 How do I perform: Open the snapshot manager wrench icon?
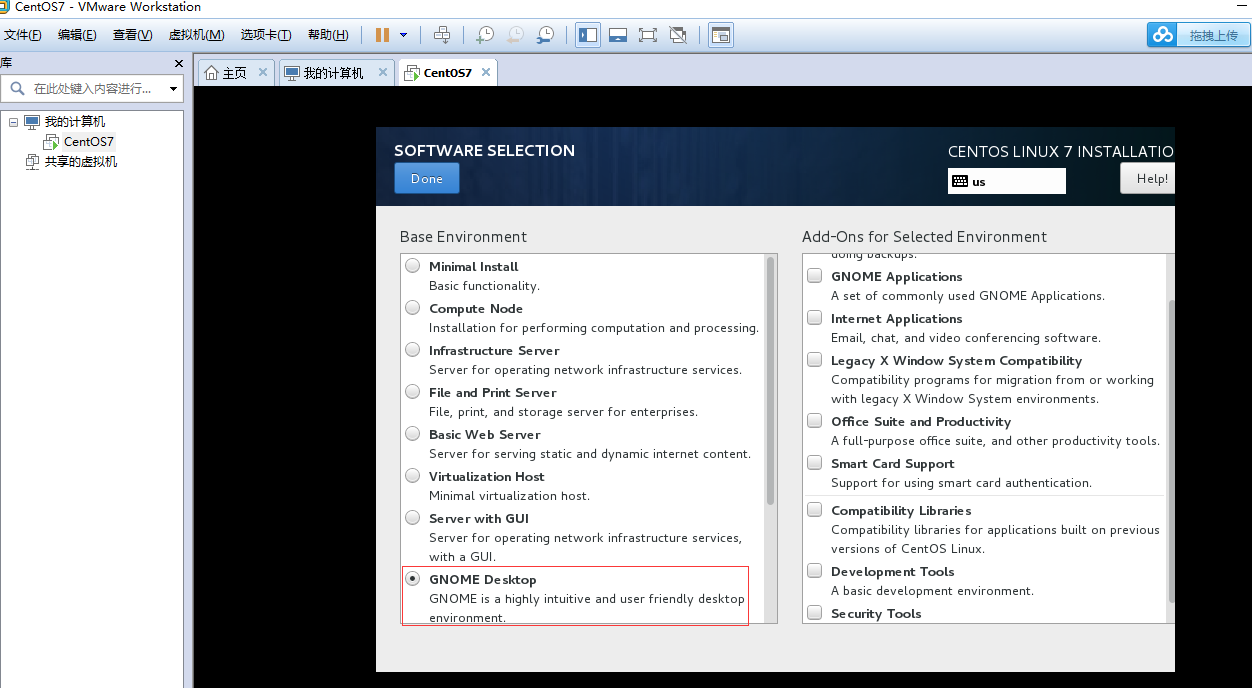click(545, 35)
